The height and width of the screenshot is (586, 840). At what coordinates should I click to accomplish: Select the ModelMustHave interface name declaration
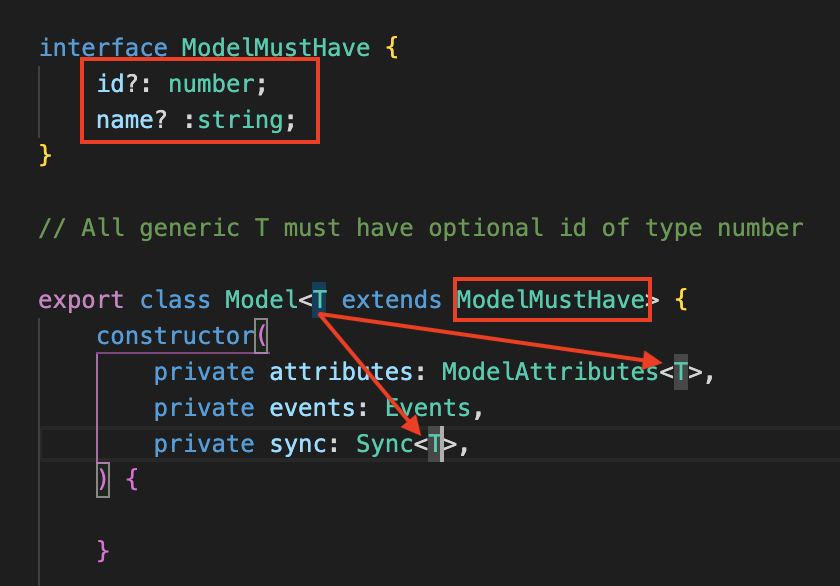click(x=276, y=48)
